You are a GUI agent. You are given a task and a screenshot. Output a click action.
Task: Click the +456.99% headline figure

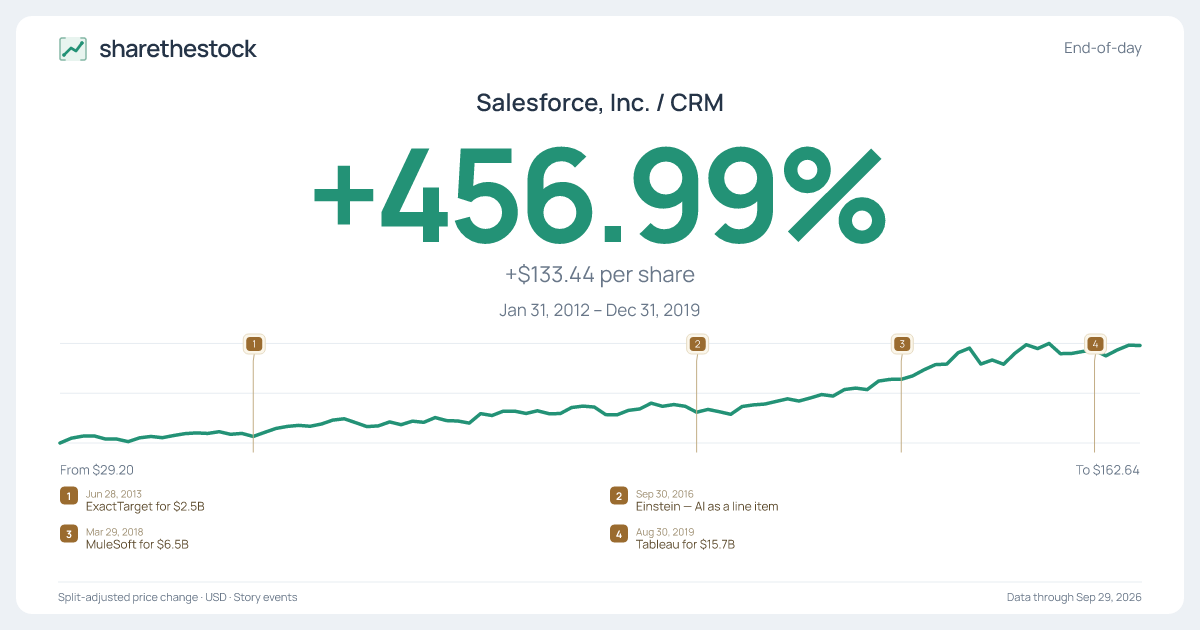pos(600,197)
